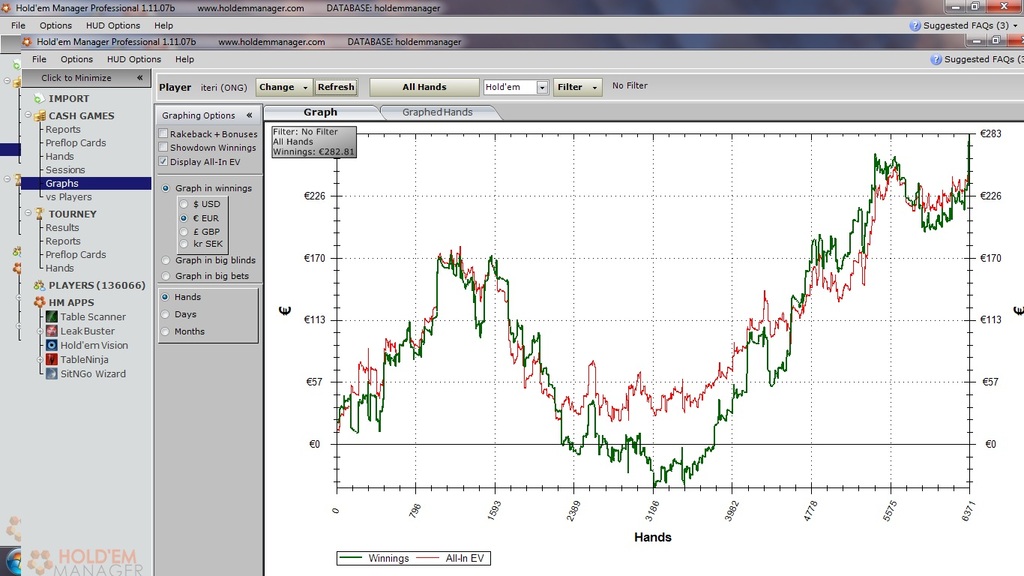Open LeakBuster via its icon
This screenshot has height=576, width=1024.
(x=52, y=331)
